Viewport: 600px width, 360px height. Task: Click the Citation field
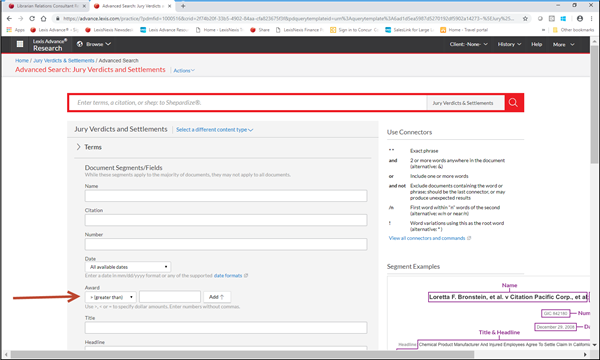[226, 220]
